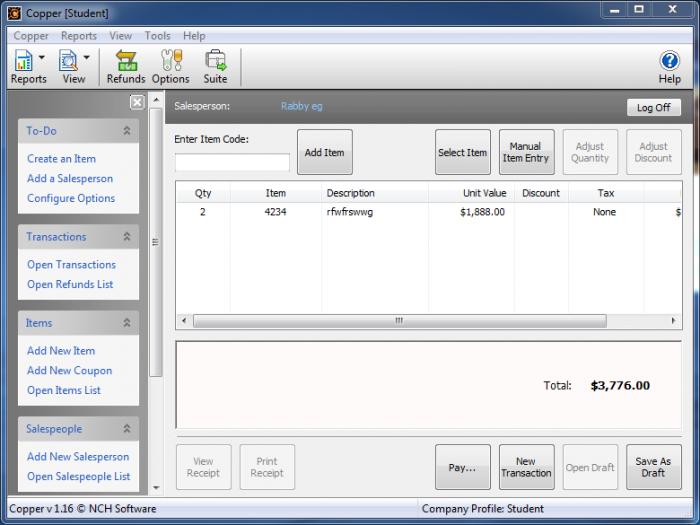Click the Add Item button
Image resolution: width=700 pixels, height=525 pixels.
point(325,152)
